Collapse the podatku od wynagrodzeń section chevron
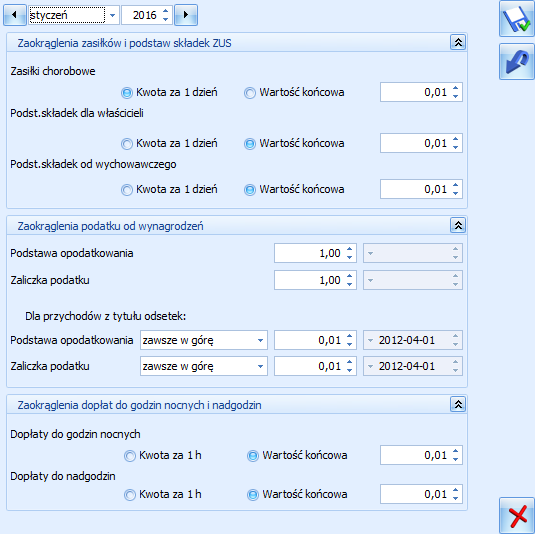Viewport: 535px width, 534px height. click(x=458, y=225)
